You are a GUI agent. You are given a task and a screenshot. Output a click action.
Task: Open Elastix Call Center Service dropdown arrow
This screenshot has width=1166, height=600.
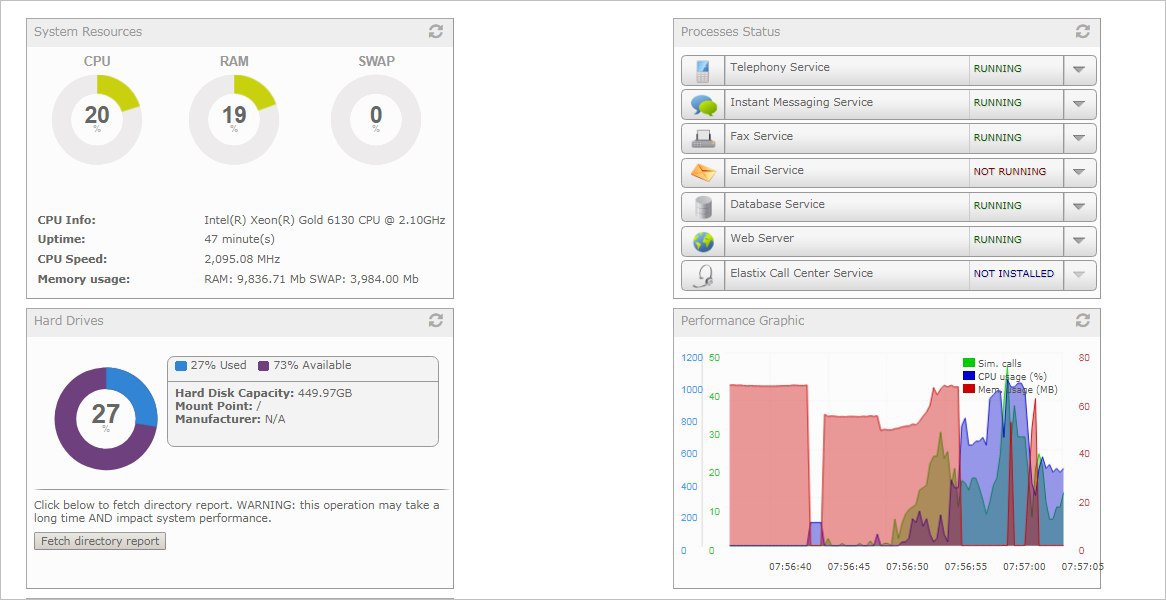[1080, 275]
